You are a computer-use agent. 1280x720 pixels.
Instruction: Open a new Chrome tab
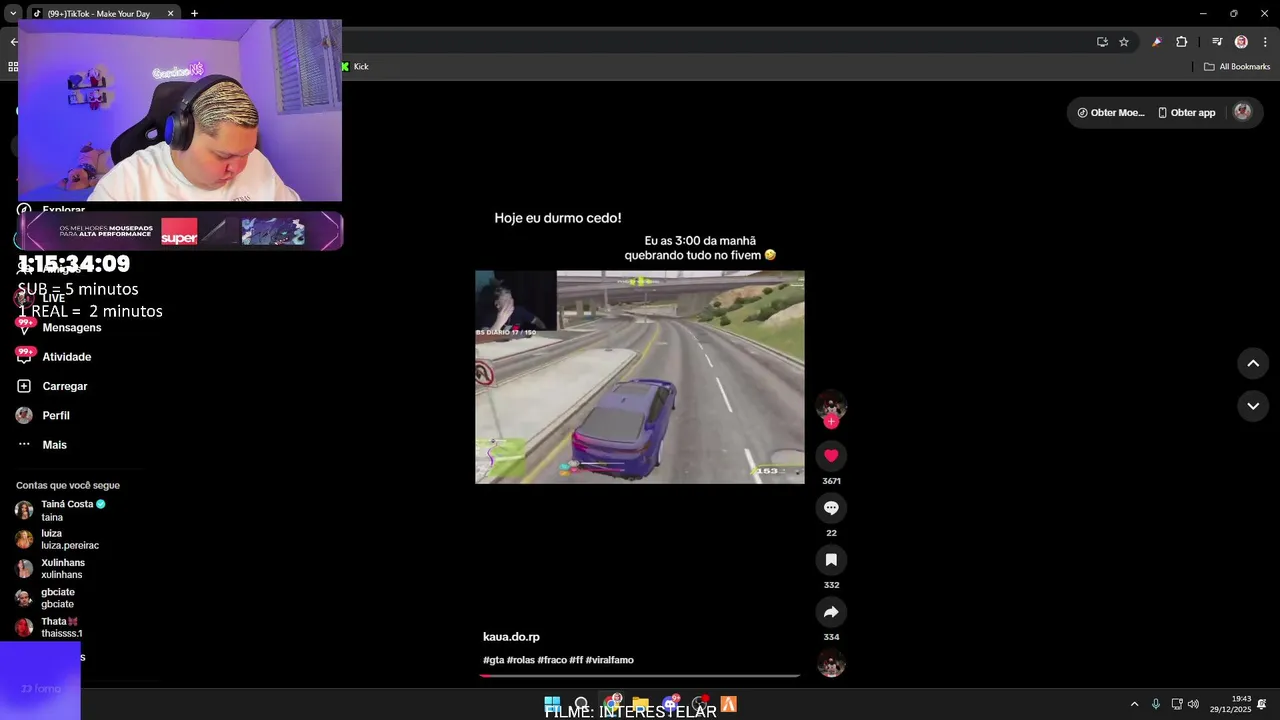point(194,13)
